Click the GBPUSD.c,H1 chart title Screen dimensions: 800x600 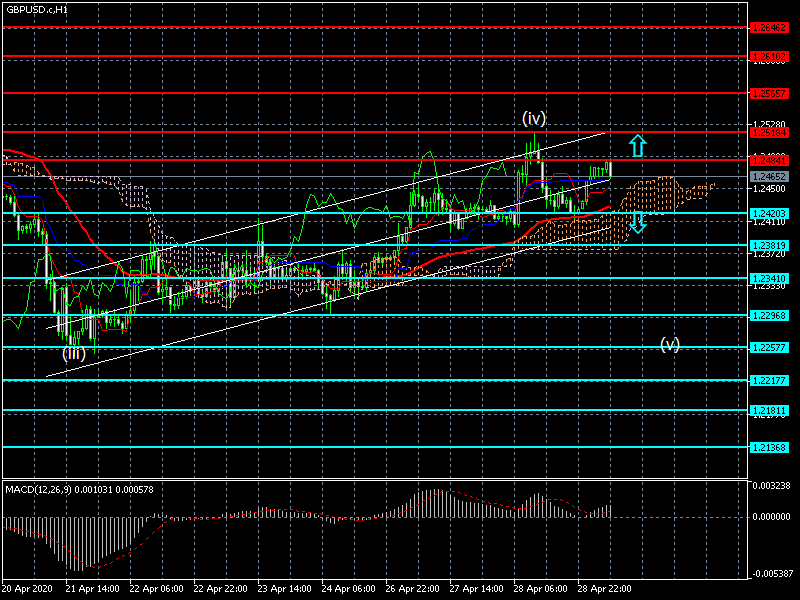pyautogui.click(x=37, y=10)
